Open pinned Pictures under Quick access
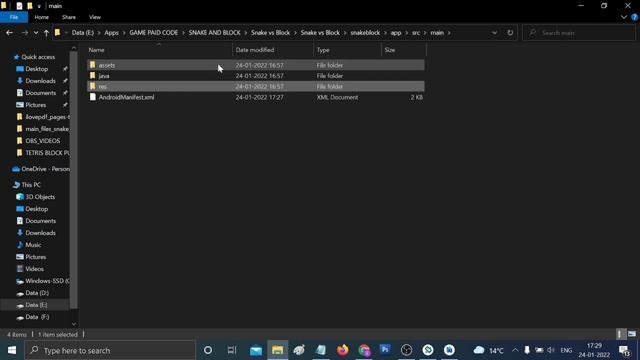Viewport: 640px width, 360px height. (36, 105)
